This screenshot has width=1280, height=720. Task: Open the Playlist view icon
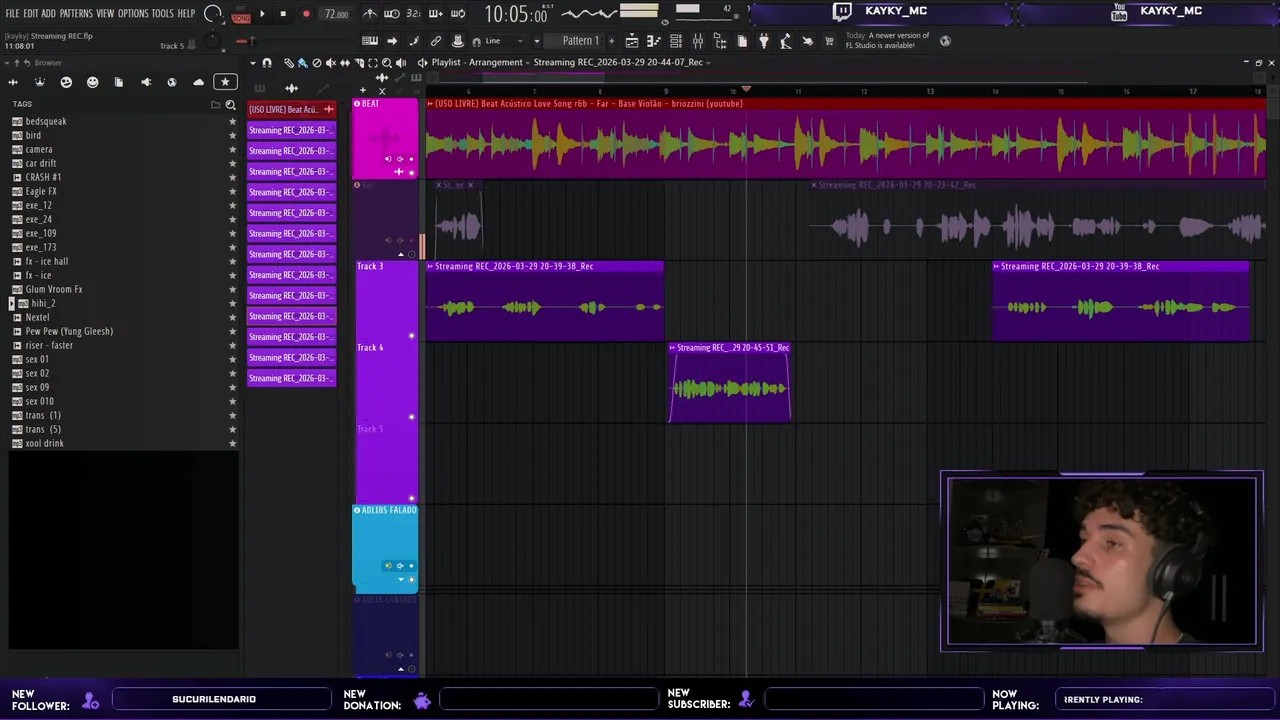coord(632,41)
